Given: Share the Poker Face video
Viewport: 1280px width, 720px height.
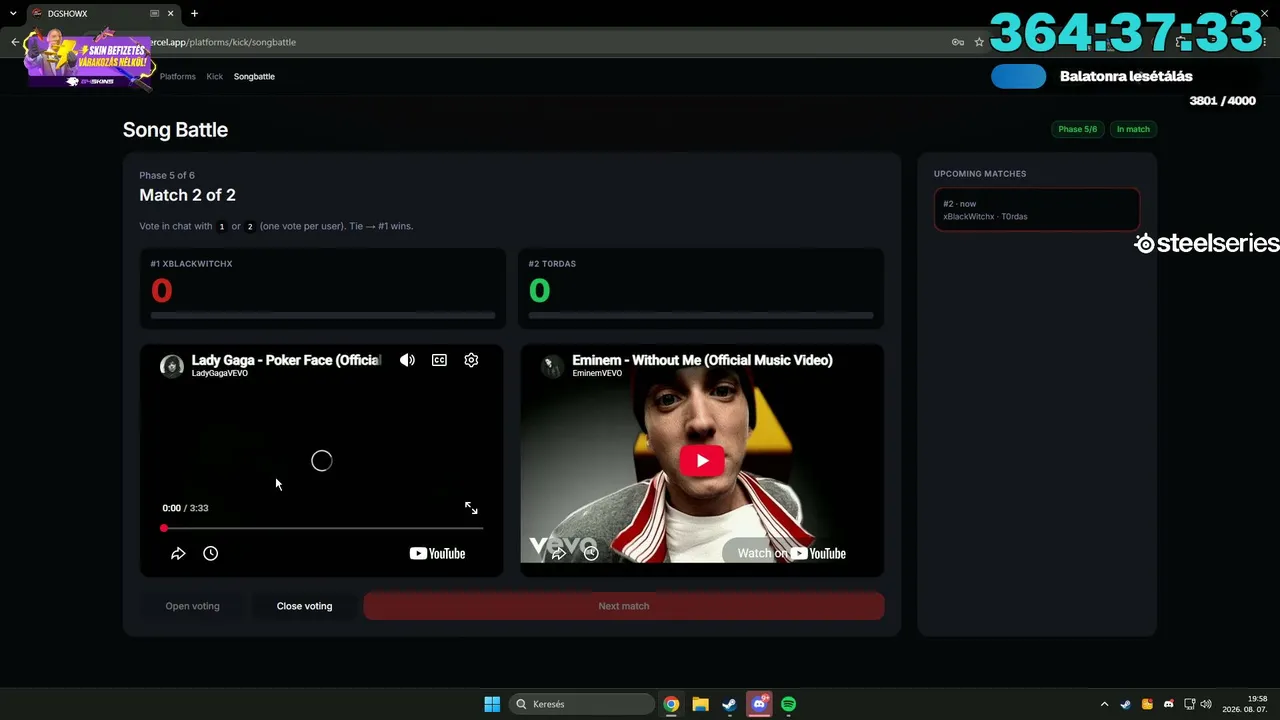Looking at the screenshot, I should pos(178,553).
